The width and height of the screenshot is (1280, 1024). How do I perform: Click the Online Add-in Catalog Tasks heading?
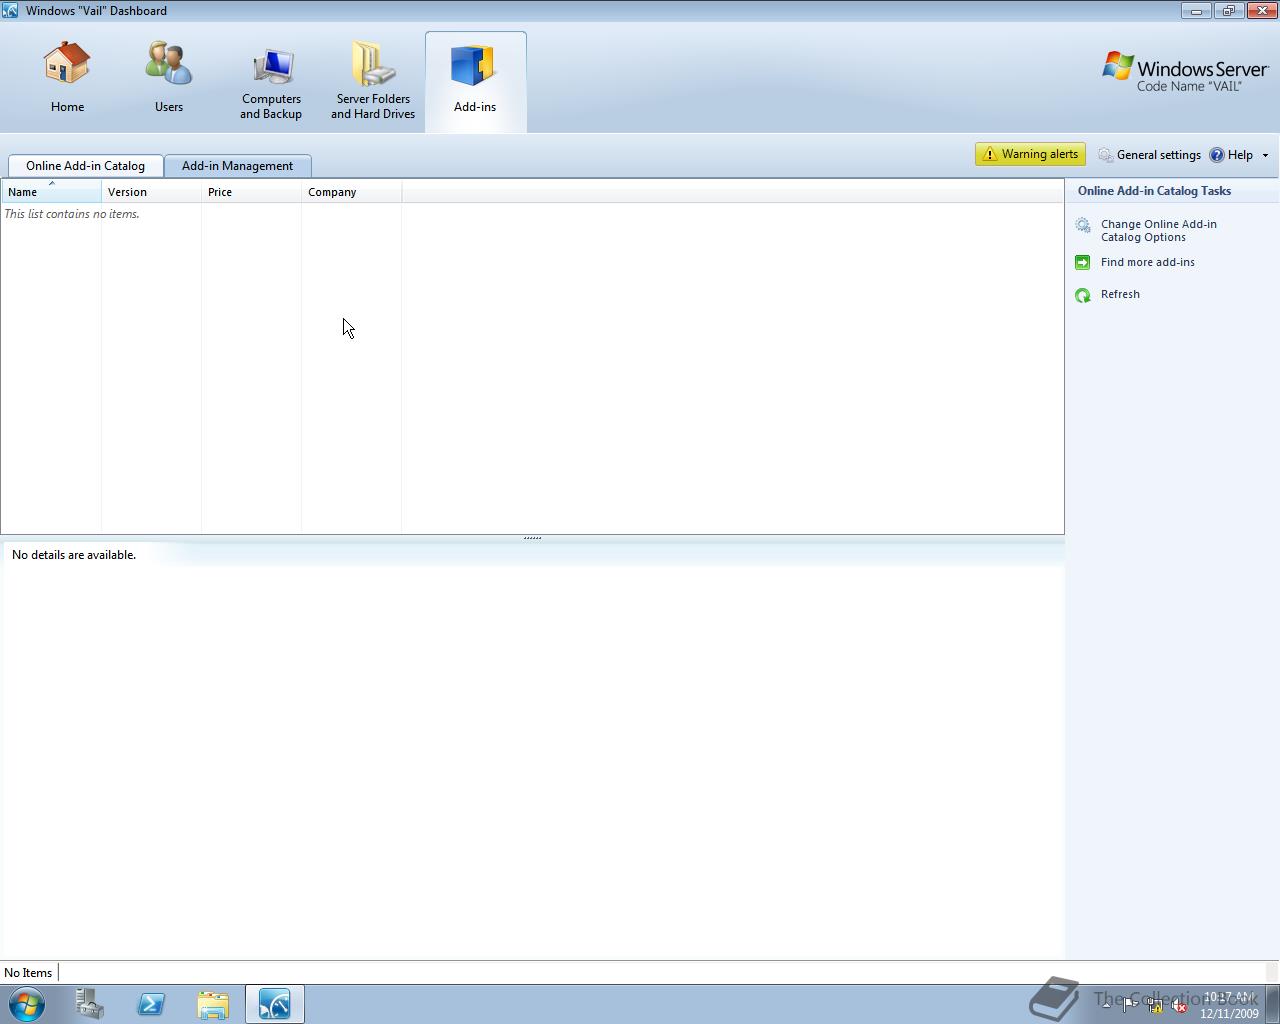coord(1154,191)
